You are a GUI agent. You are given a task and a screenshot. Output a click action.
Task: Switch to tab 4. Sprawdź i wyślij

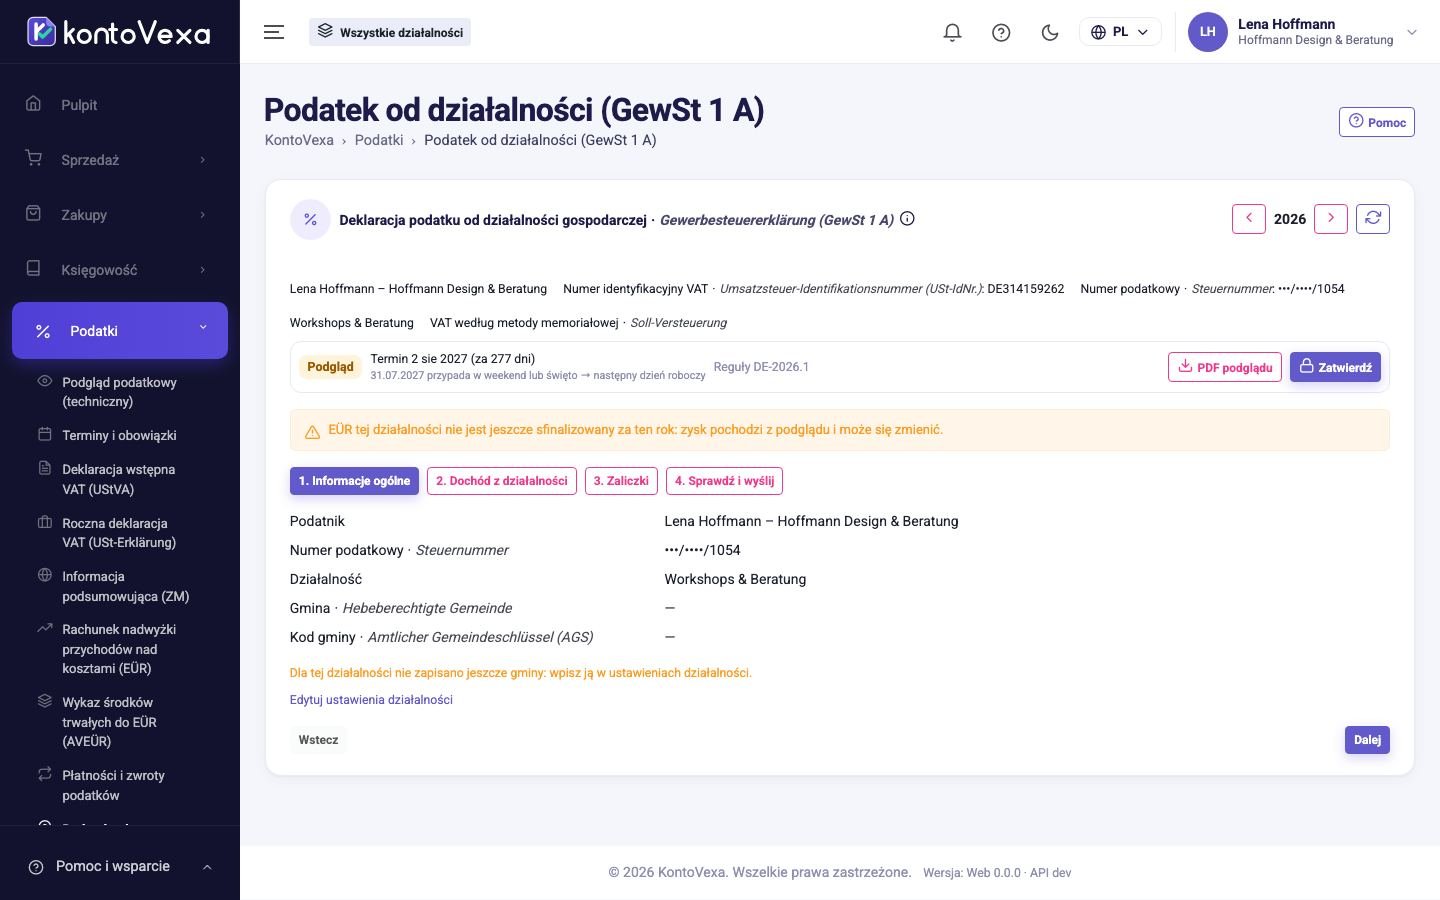pos(724,481)
